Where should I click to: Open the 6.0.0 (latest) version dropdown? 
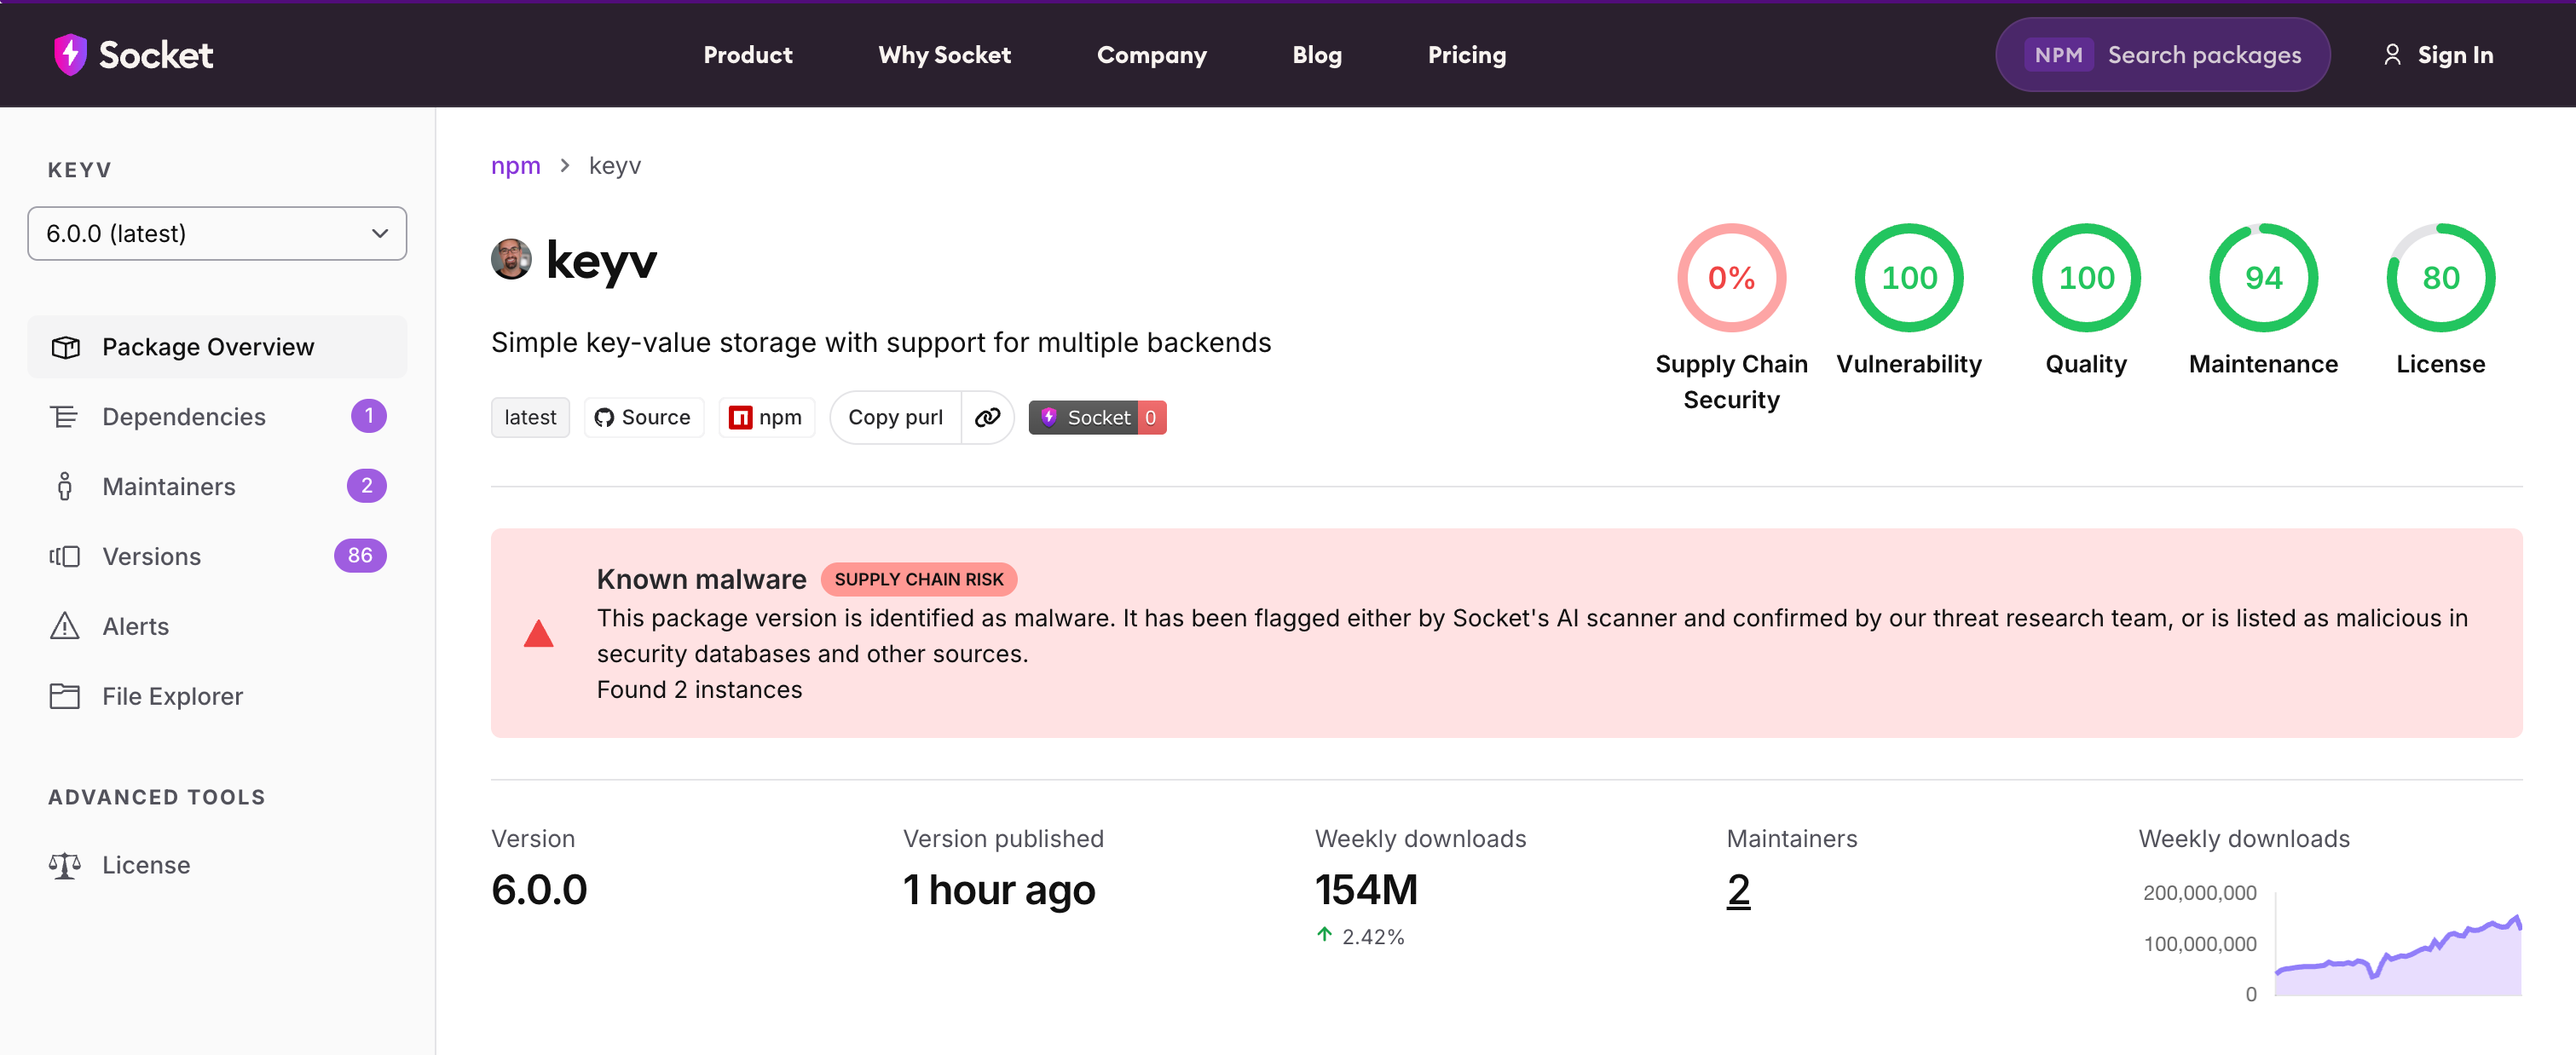coord(217,233)
